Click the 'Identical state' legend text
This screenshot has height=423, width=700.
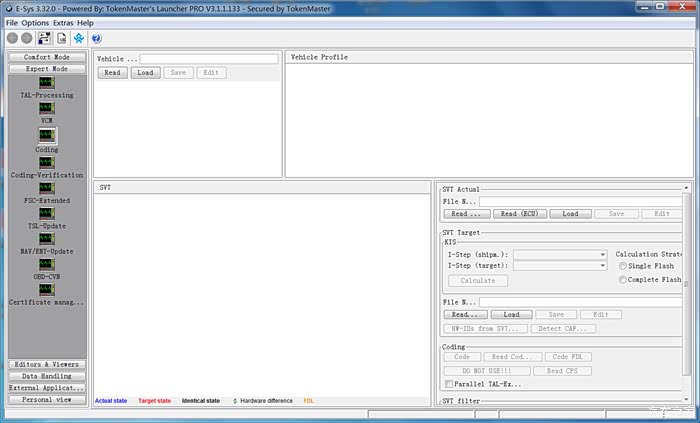[x=201, y=401]
